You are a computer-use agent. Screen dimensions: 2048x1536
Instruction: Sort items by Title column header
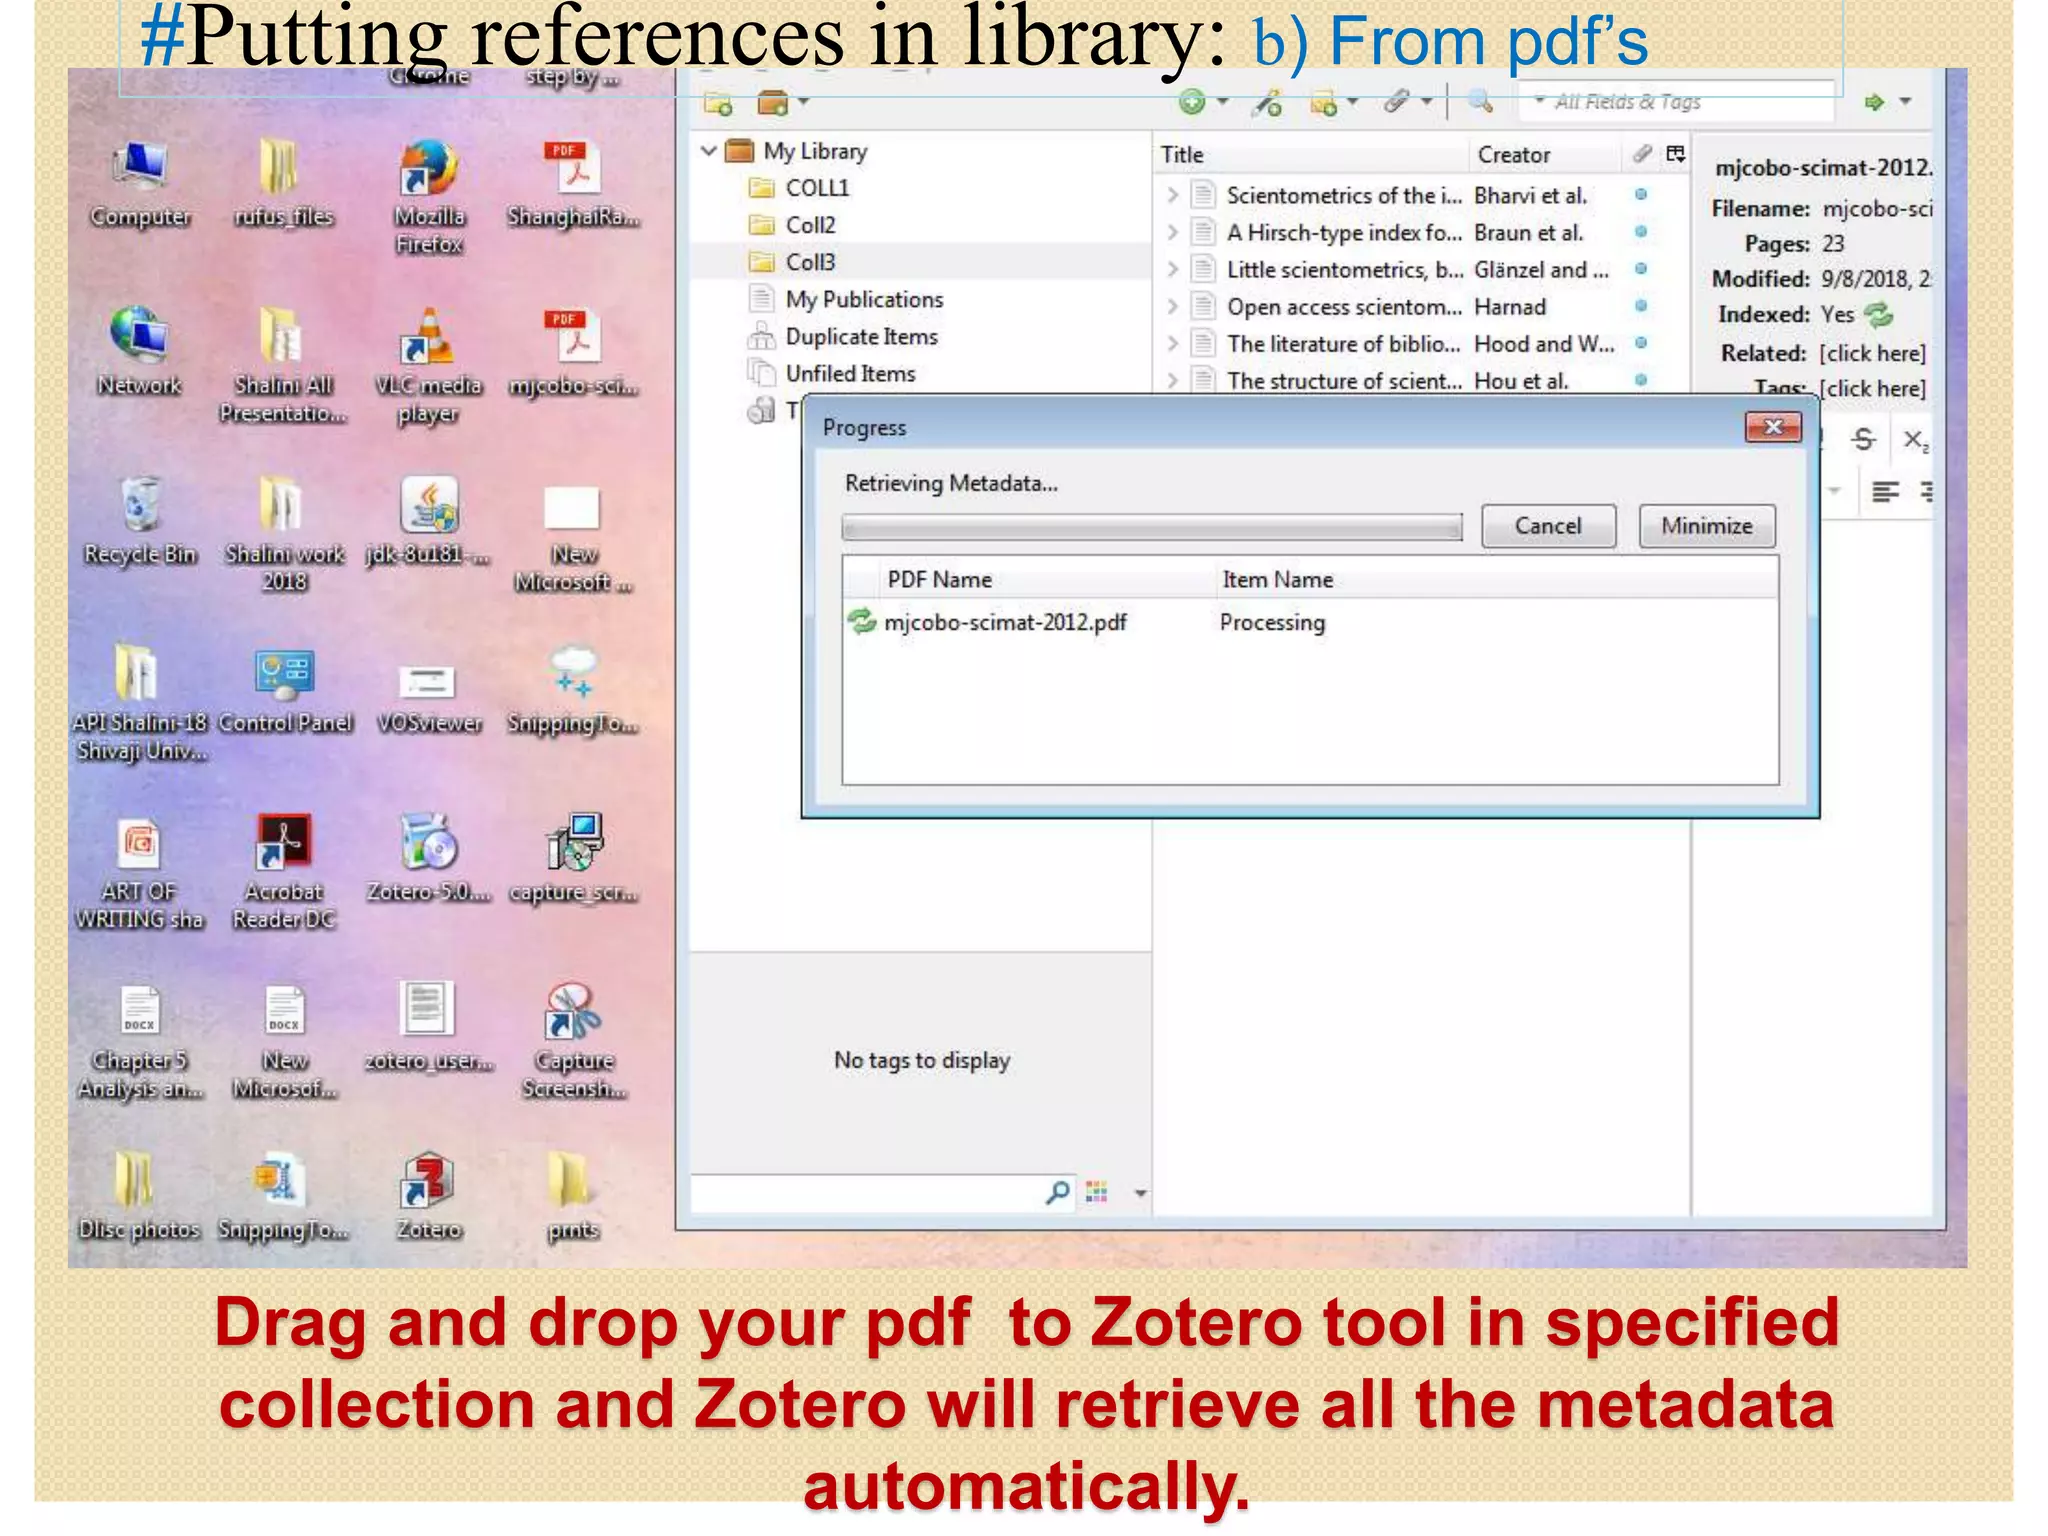[x=1310, y=155]
